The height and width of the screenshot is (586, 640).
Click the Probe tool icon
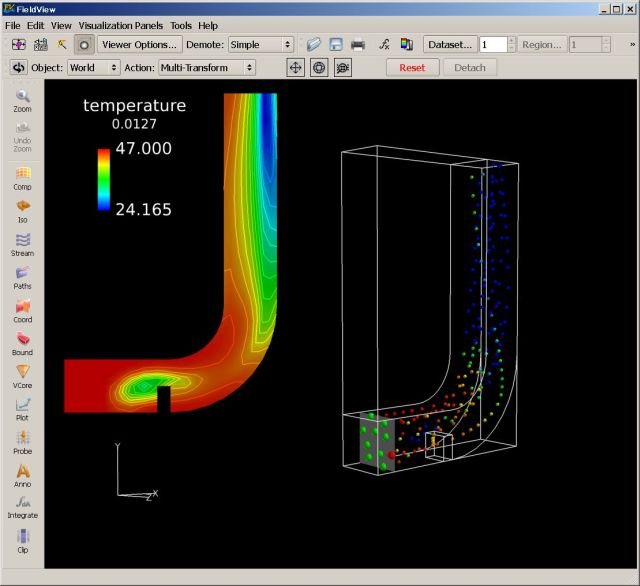click(x=22, y=440)
